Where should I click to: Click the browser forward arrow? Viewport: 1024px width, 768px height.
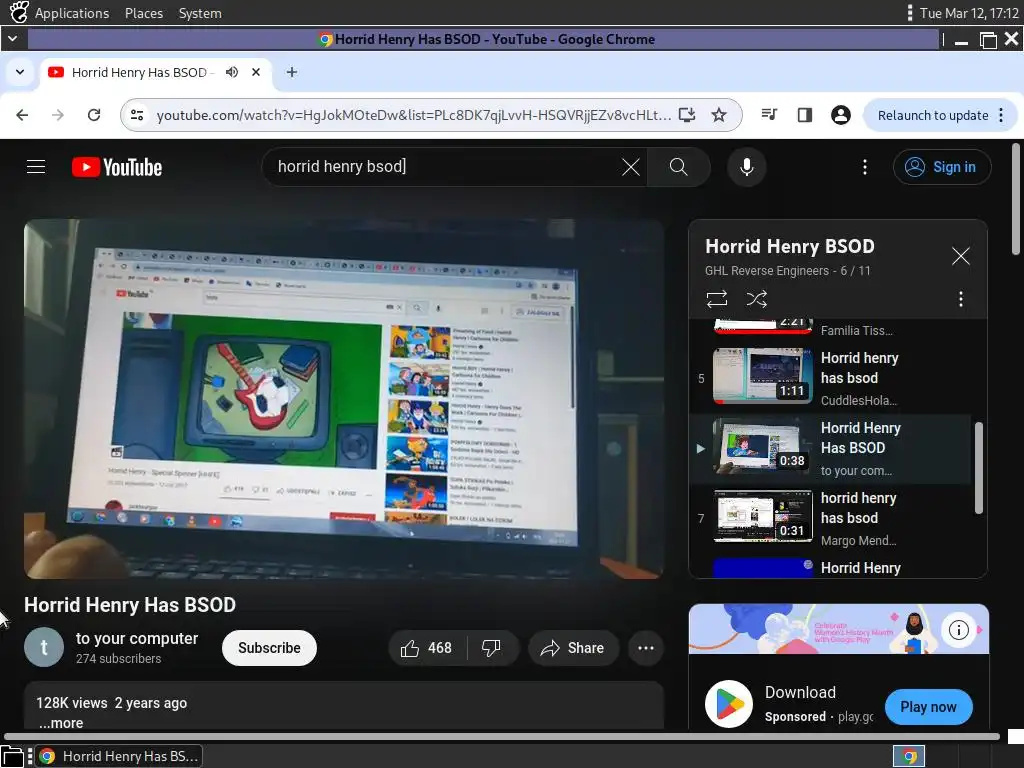click(58, 115)
